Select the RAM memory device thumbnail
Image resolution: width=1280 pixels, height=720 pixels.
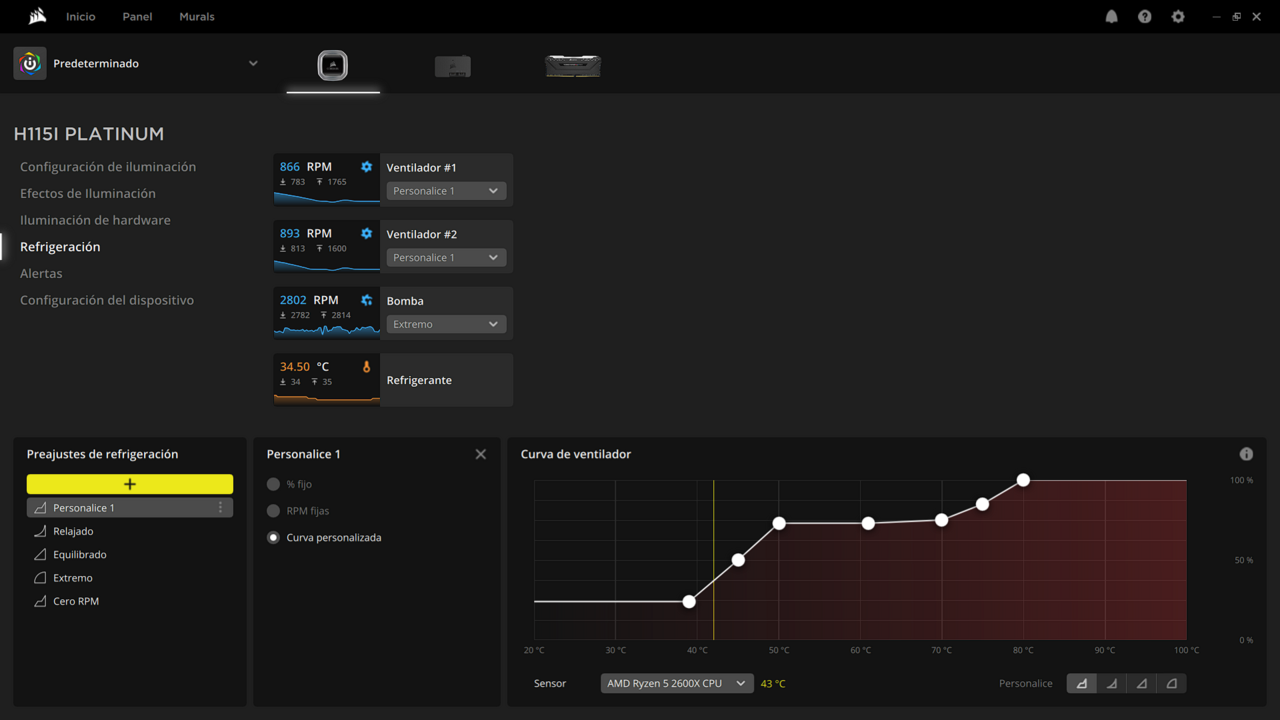tap(573, 66)
